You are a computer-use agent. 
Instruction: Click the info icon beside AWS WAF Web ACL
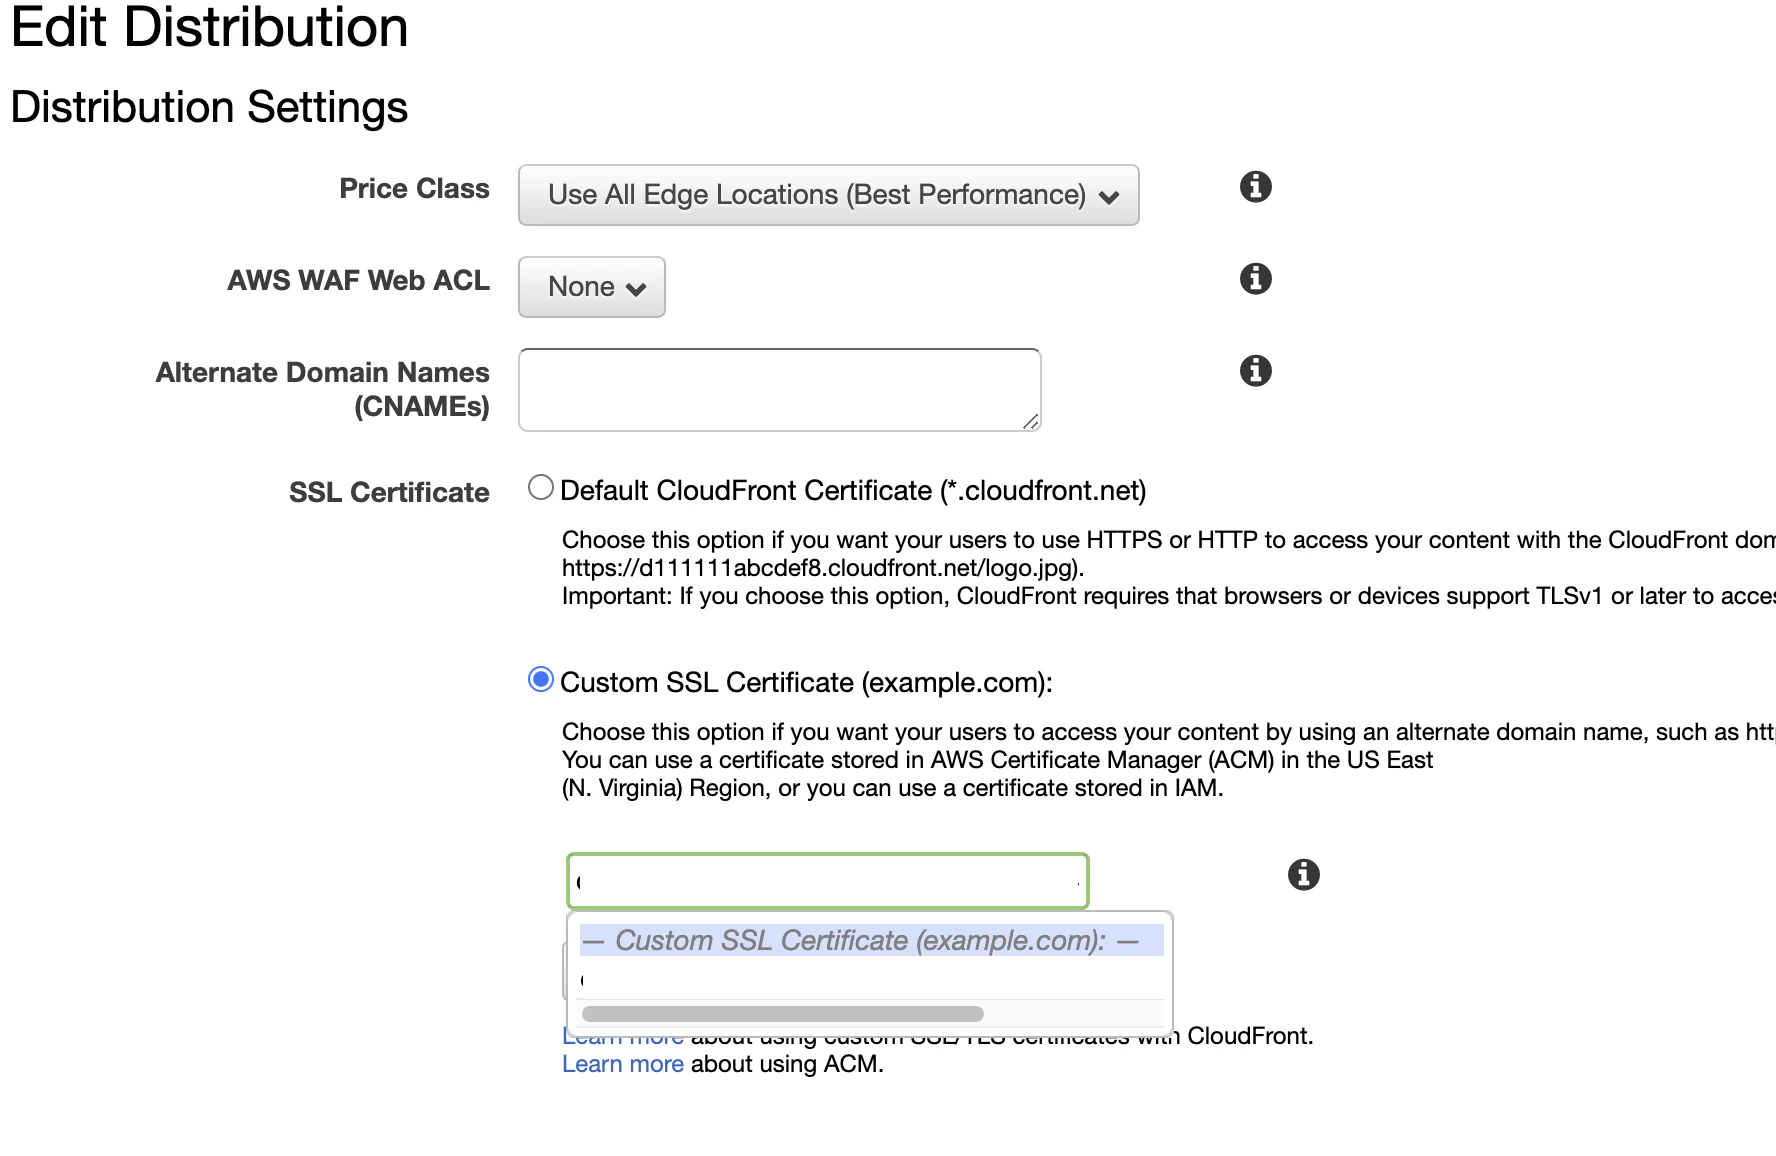(1255, 278)
